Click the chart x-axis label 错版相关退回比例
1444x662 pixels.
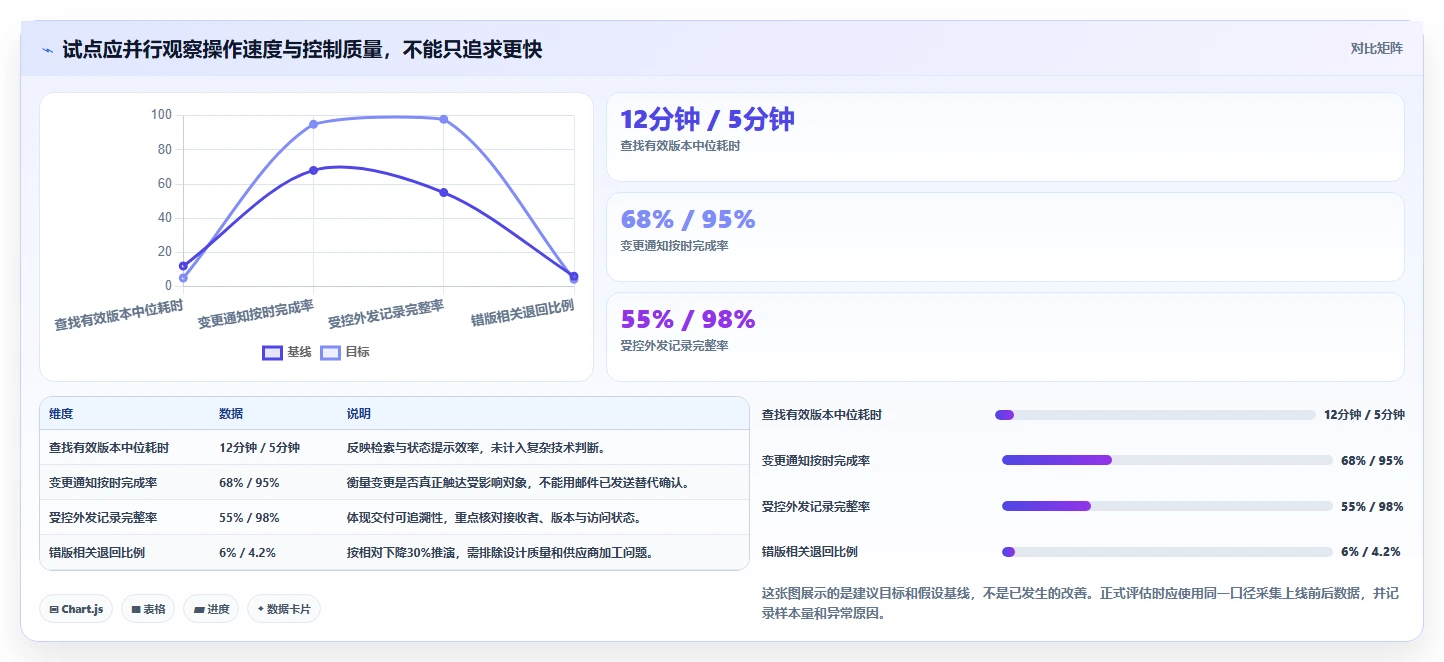tap(522, 313)
